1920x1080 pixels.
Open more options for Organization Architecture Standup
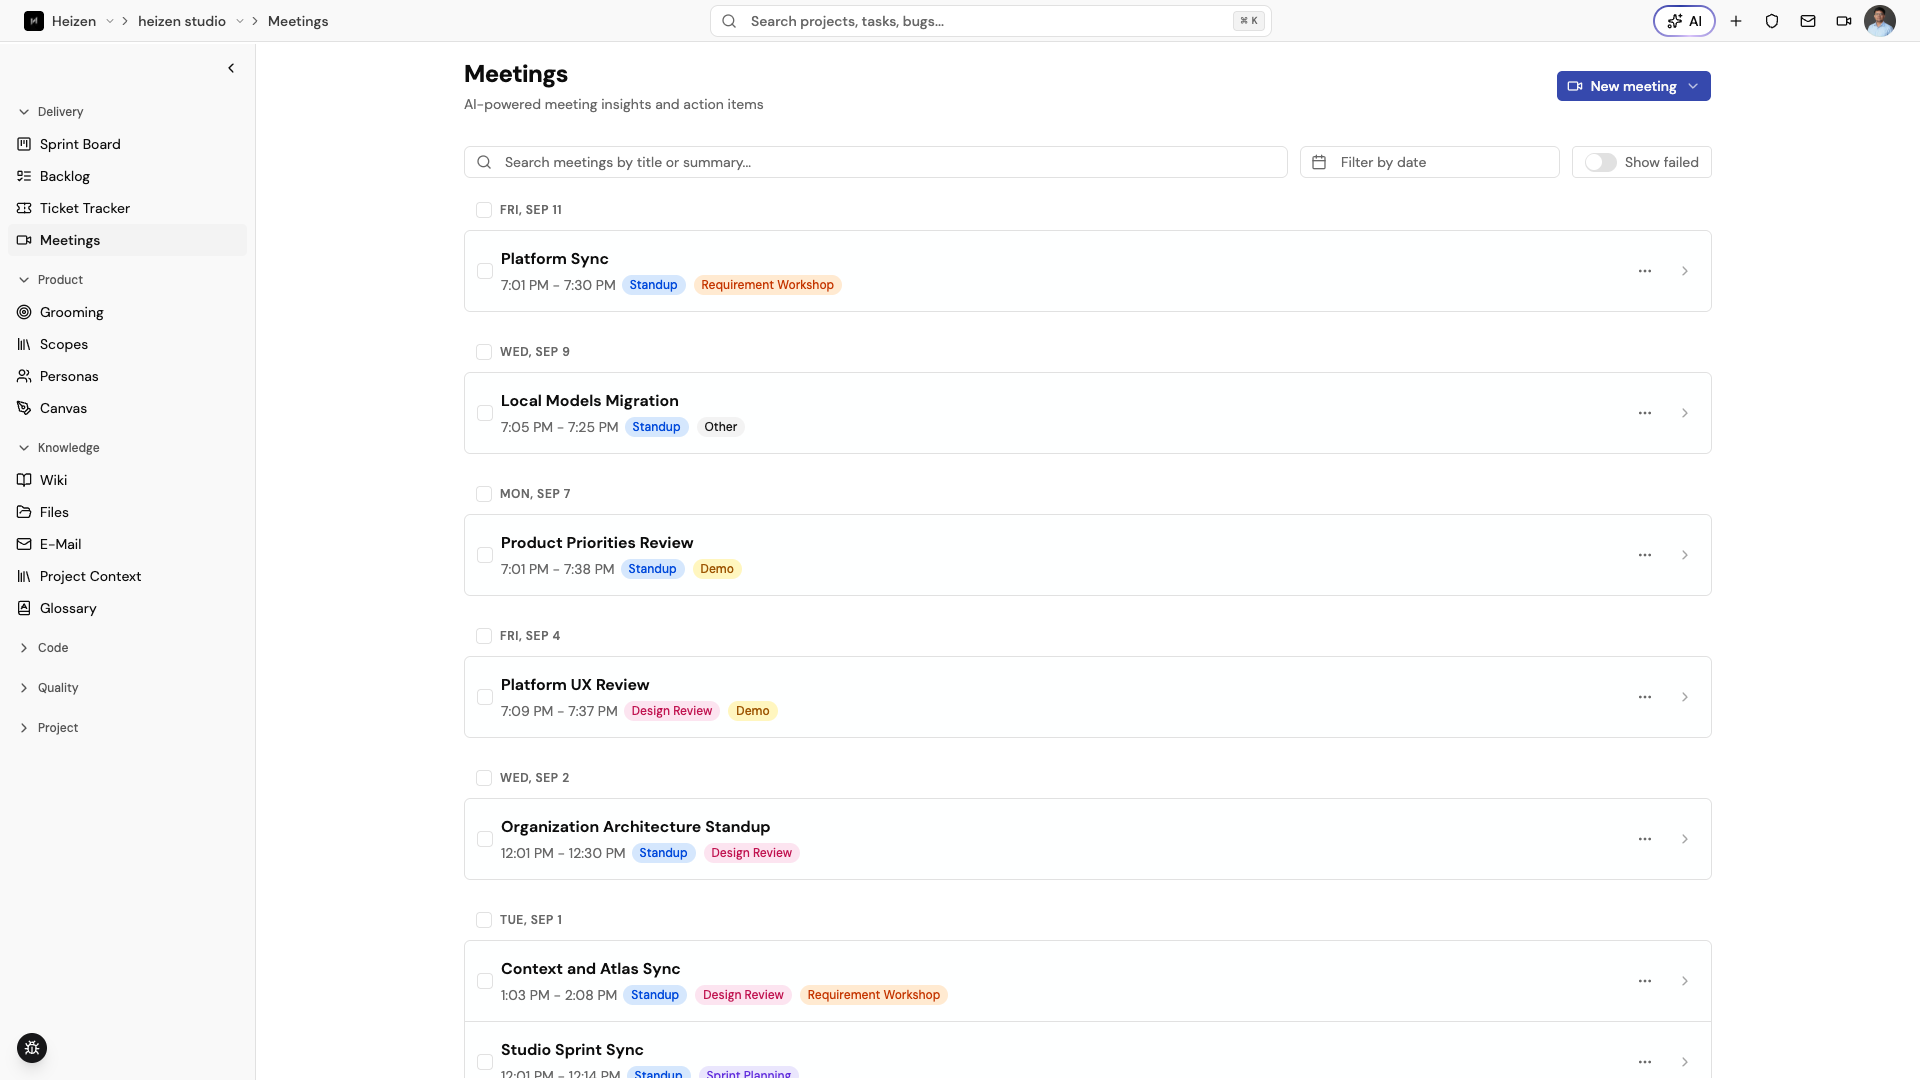coord(1645,839)
